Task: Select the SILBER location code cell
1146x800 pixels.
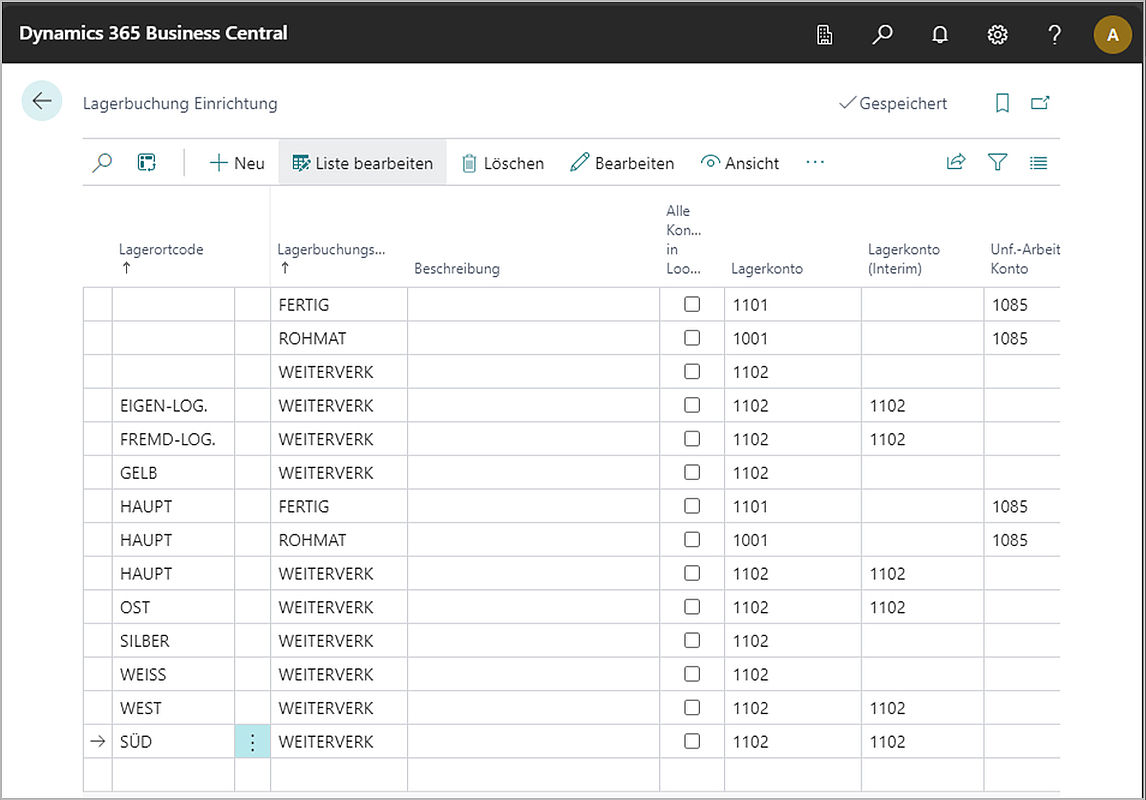Action: 173,641
